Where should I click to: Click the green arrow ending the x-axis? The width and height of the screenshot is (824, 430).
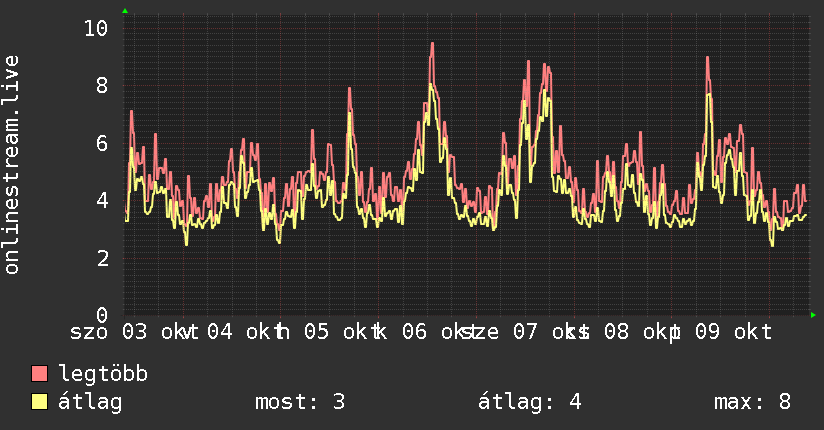(813, 315)
